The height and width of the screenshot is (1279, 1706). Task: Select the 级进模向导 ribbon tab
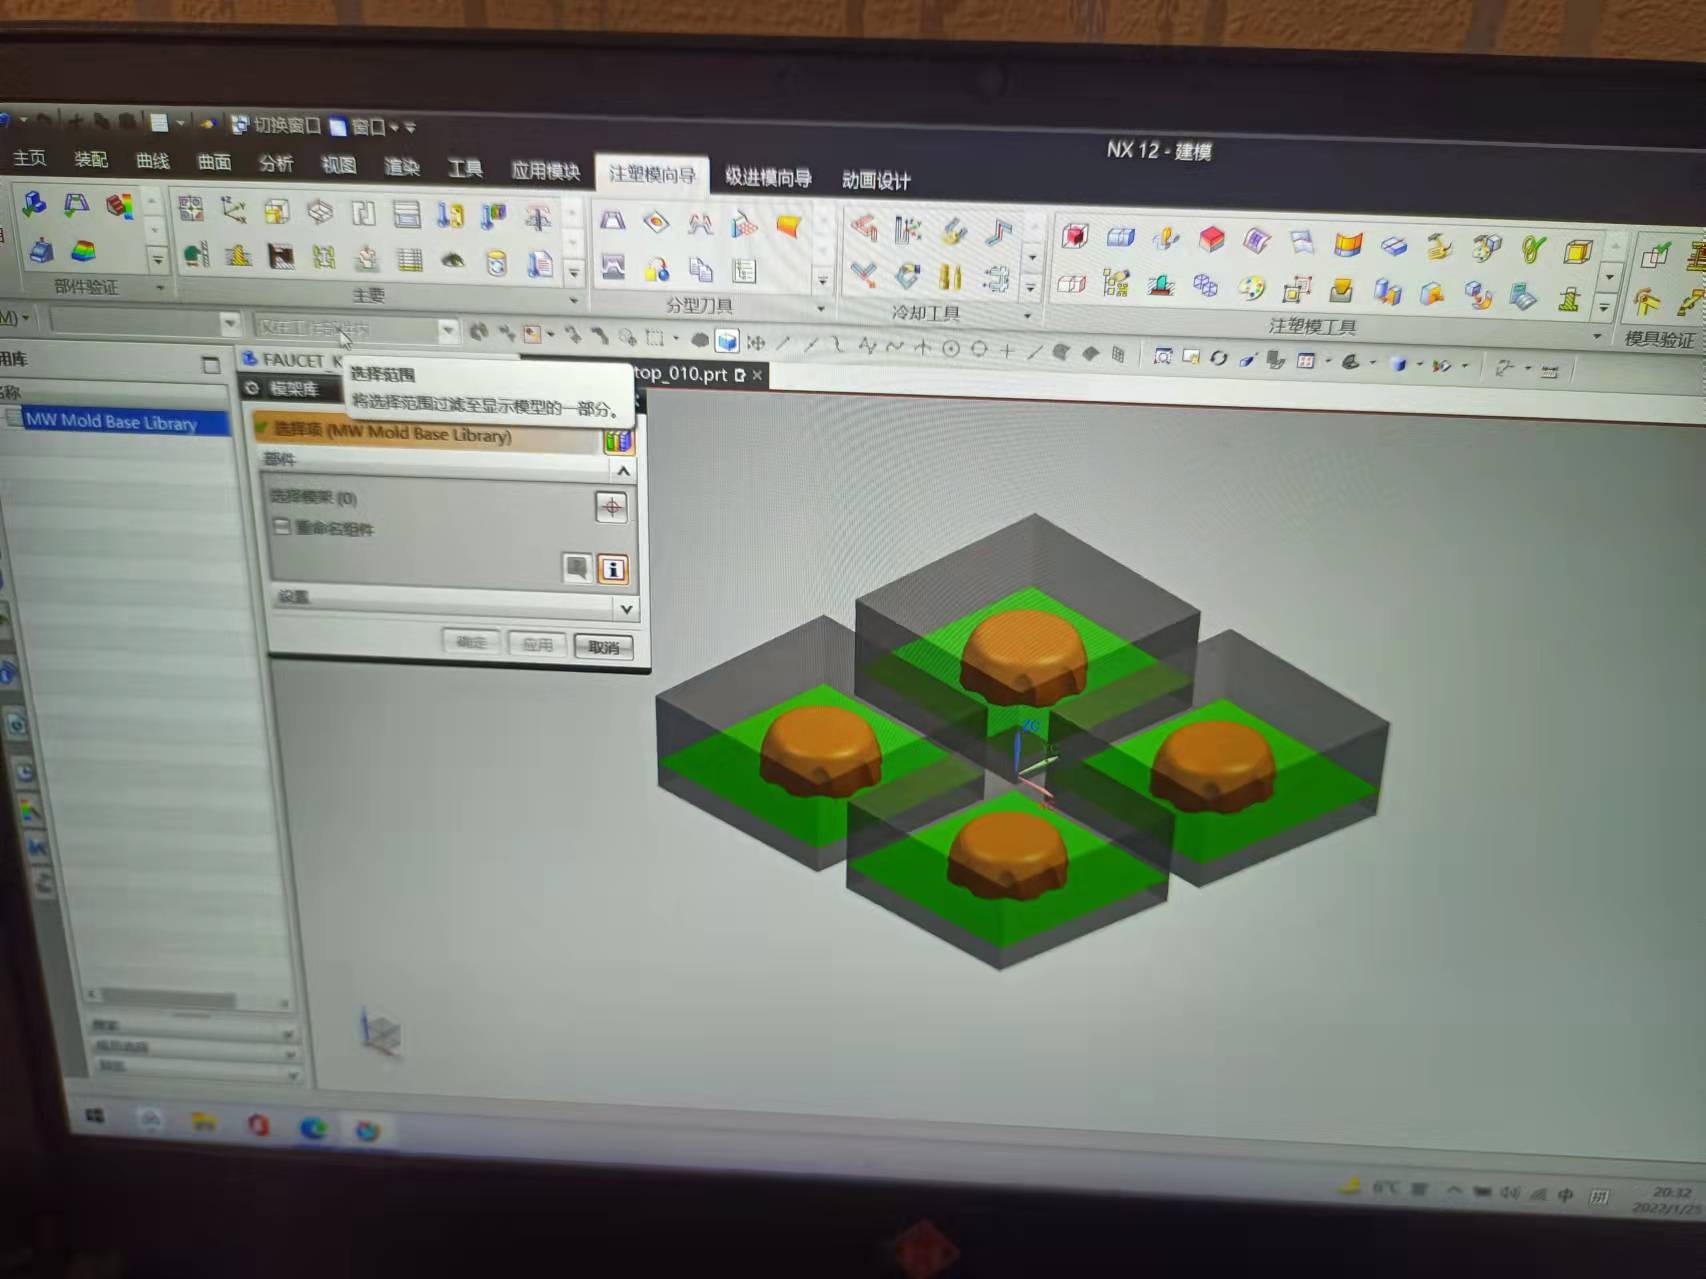(x=768, y=177)
